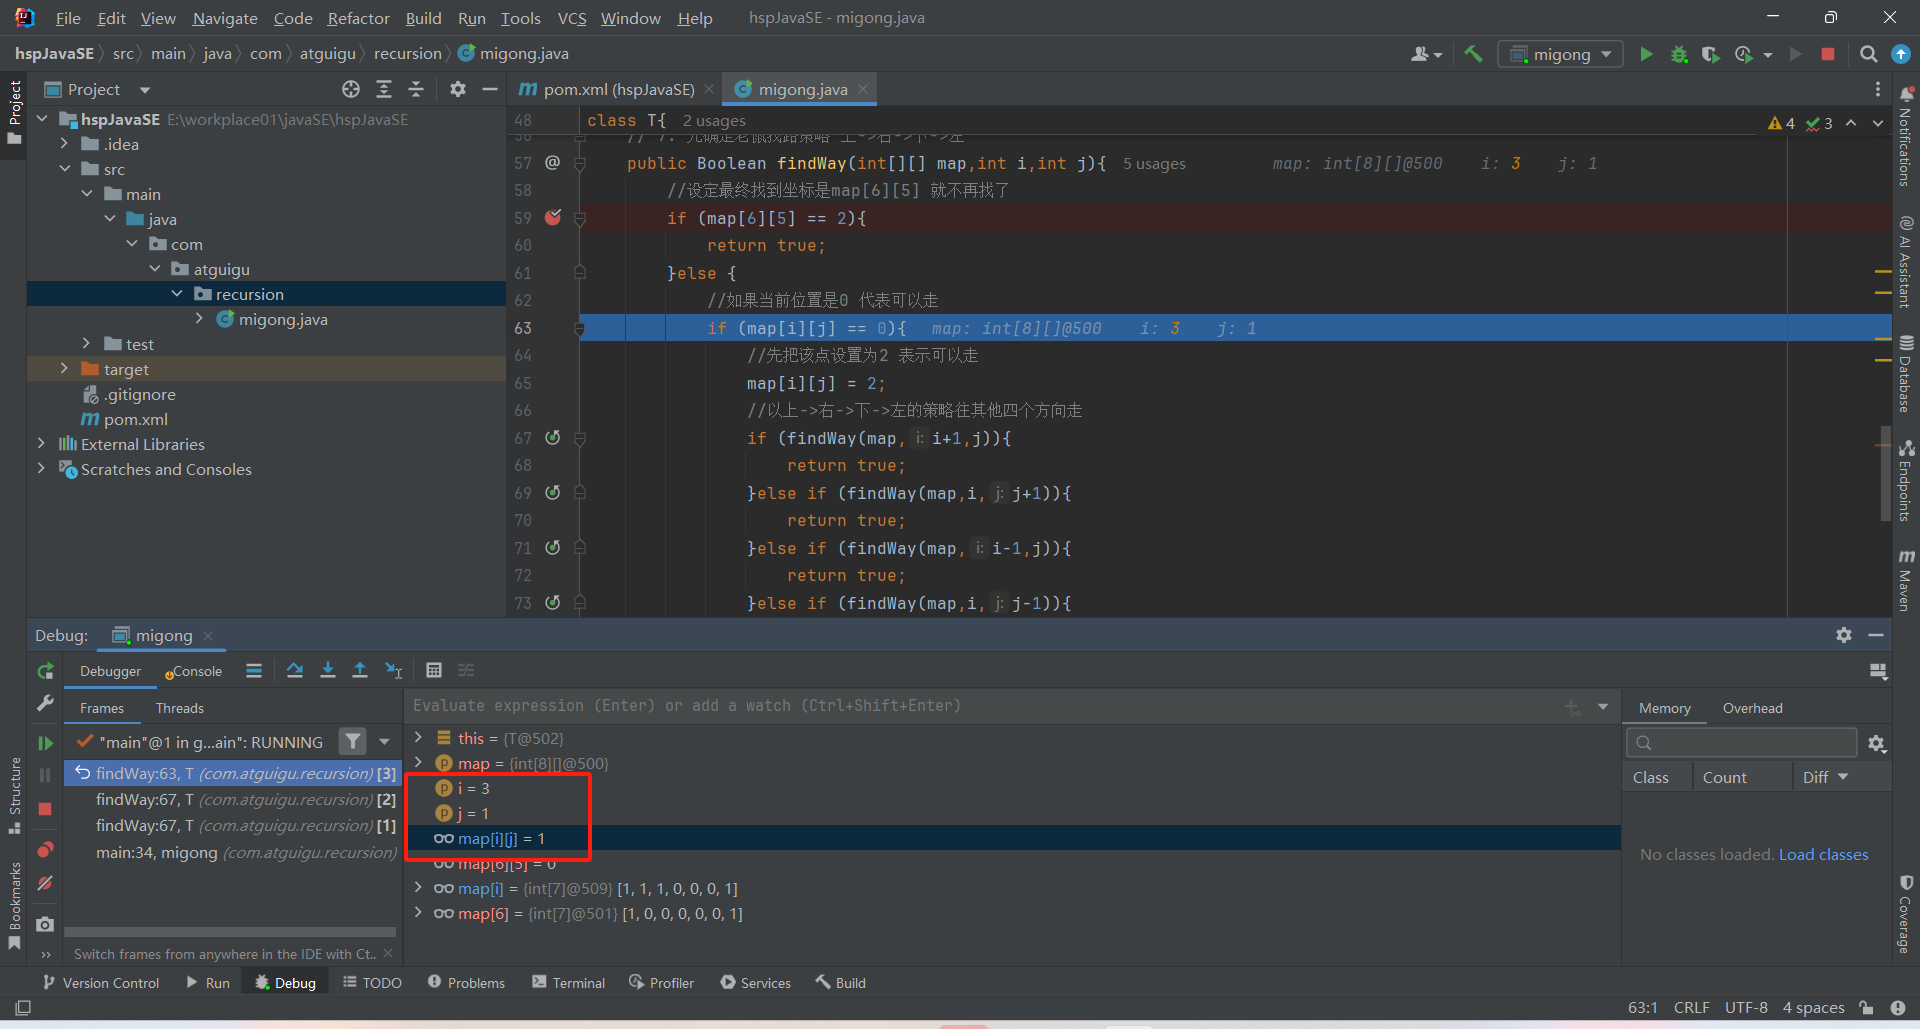
Task: Click the Build Project hammer icon
Action: pos(1473,54)
